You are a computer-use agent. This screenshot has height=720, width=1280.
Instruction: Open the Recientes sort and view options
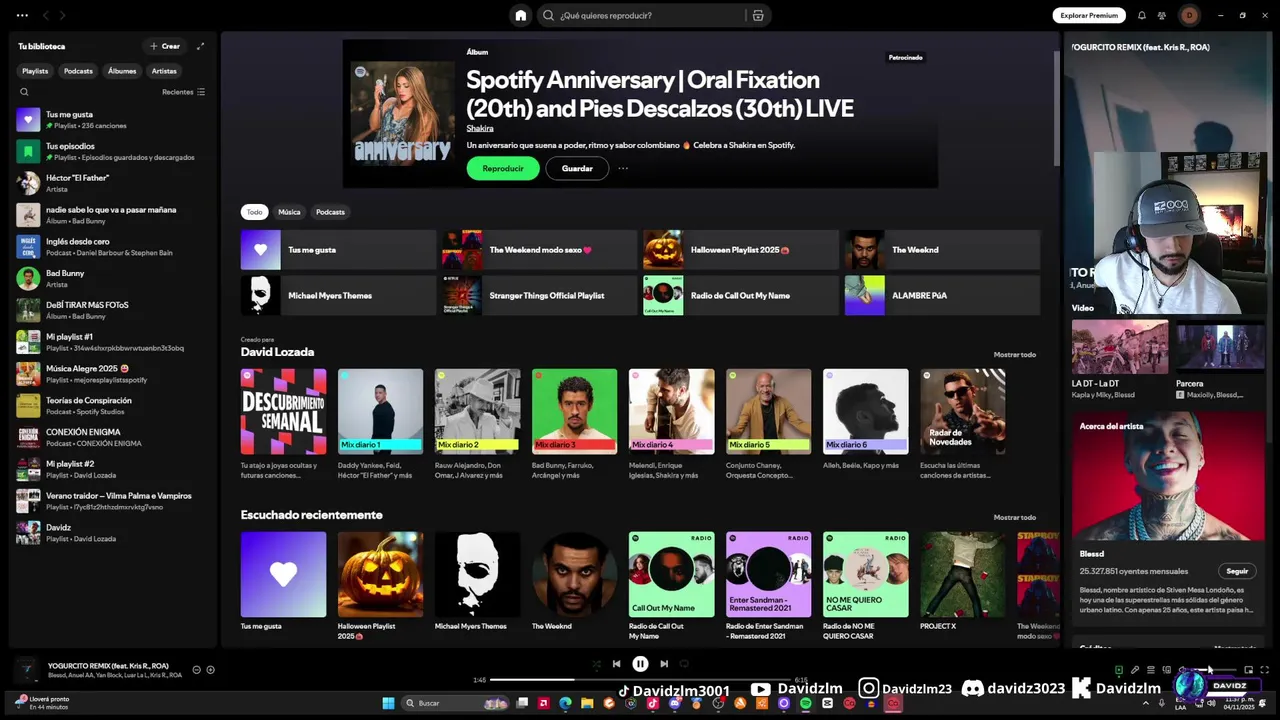tap(183, 92)
